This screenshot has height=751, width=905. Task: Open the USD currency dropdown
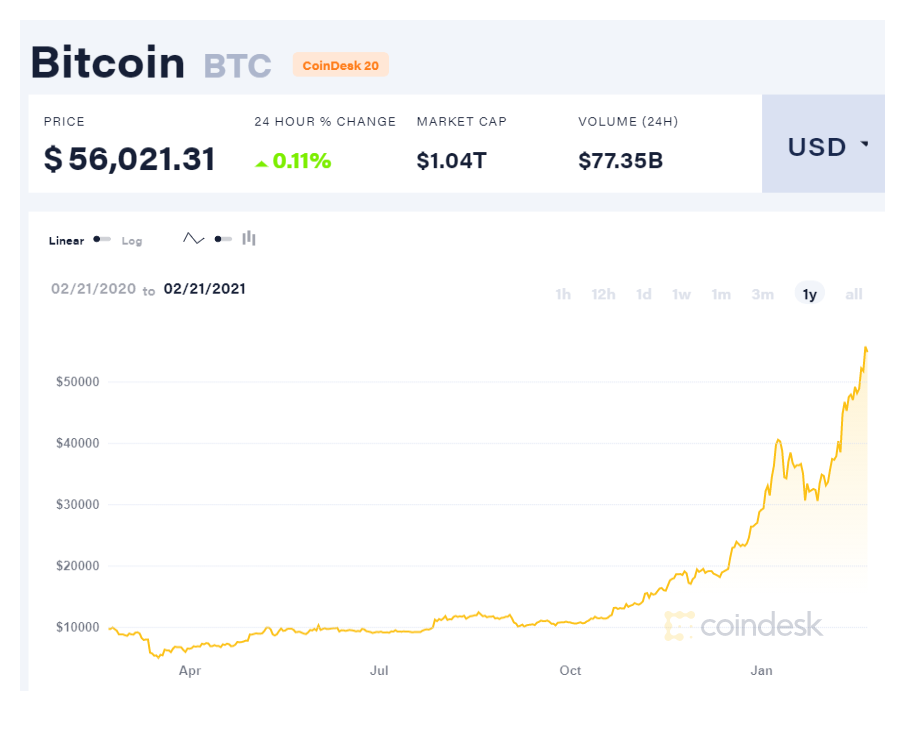click(x=822, y=146)
